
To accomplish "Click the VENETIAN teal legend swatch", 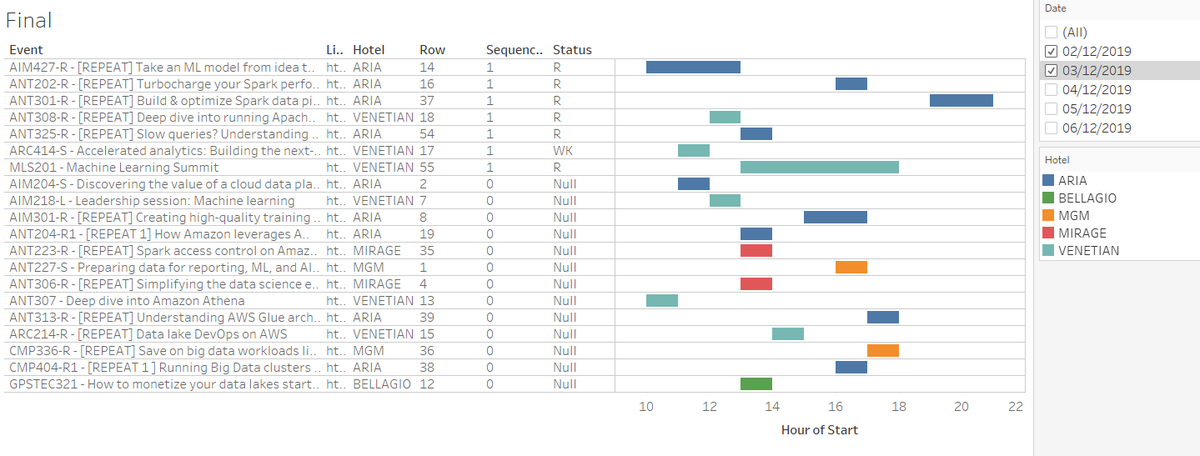I will (1049, 250).
